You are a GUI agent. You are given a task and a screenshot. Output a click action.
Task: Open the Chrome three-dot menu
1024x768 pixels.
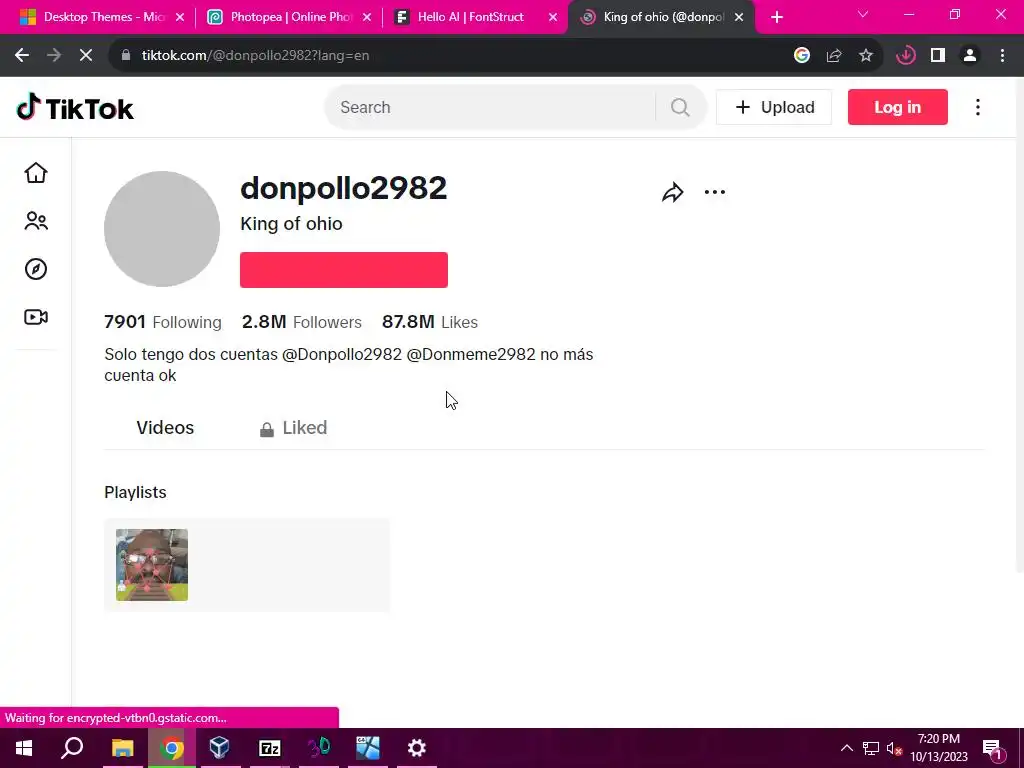coord(1002,56)
